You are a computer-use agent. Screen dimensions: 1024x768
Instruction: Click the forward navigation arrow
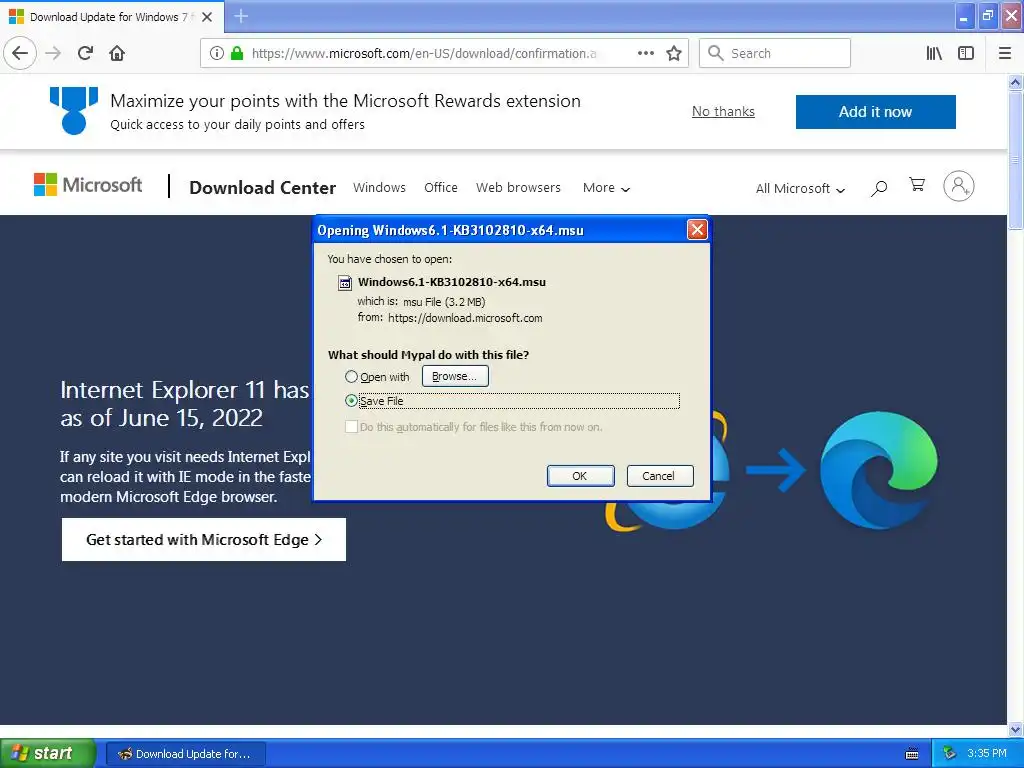(x=54, y=53)
